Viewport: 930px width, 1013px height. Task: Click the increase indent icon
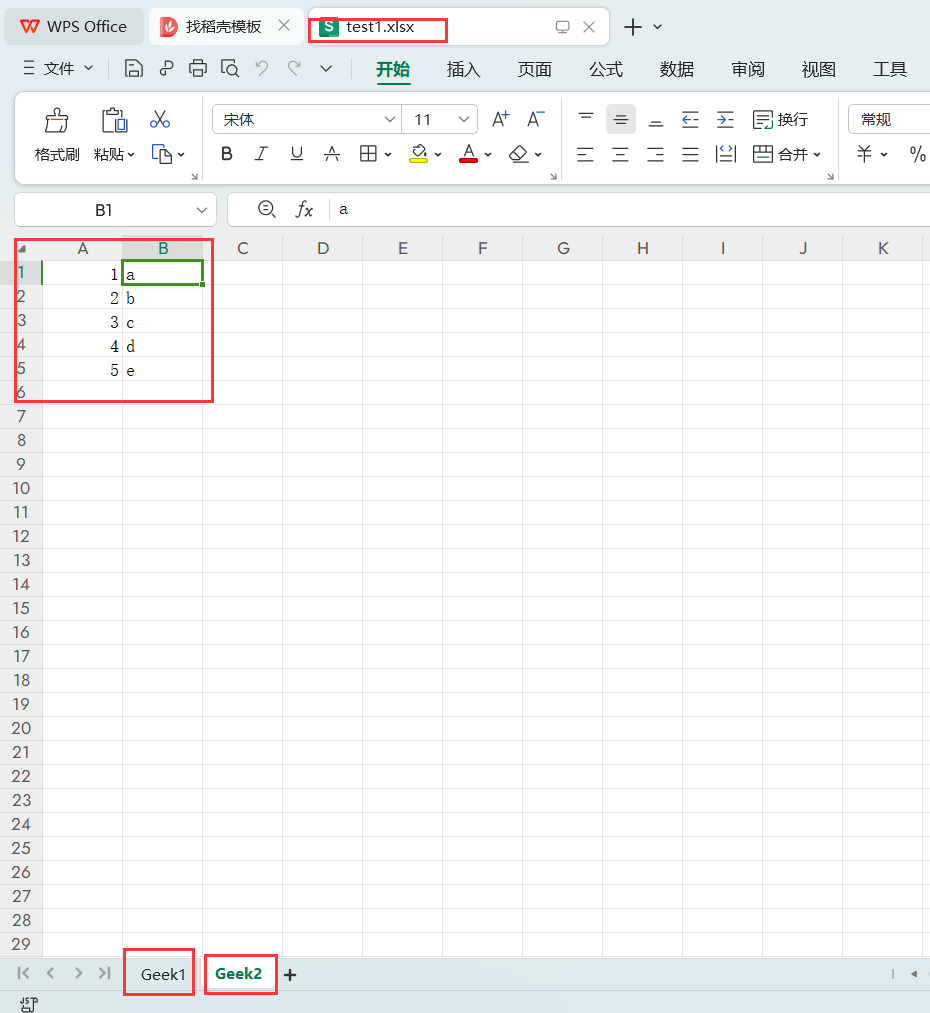point(725,120)
